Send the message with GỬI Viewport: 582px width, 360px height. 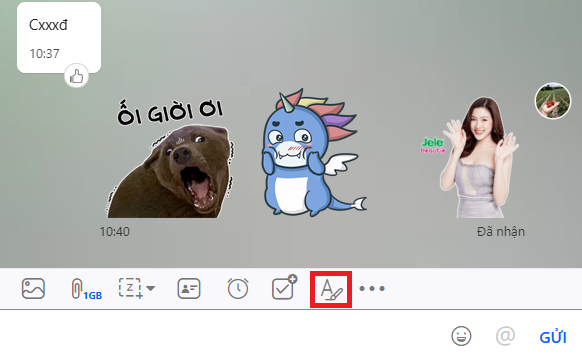coord(553,337)
